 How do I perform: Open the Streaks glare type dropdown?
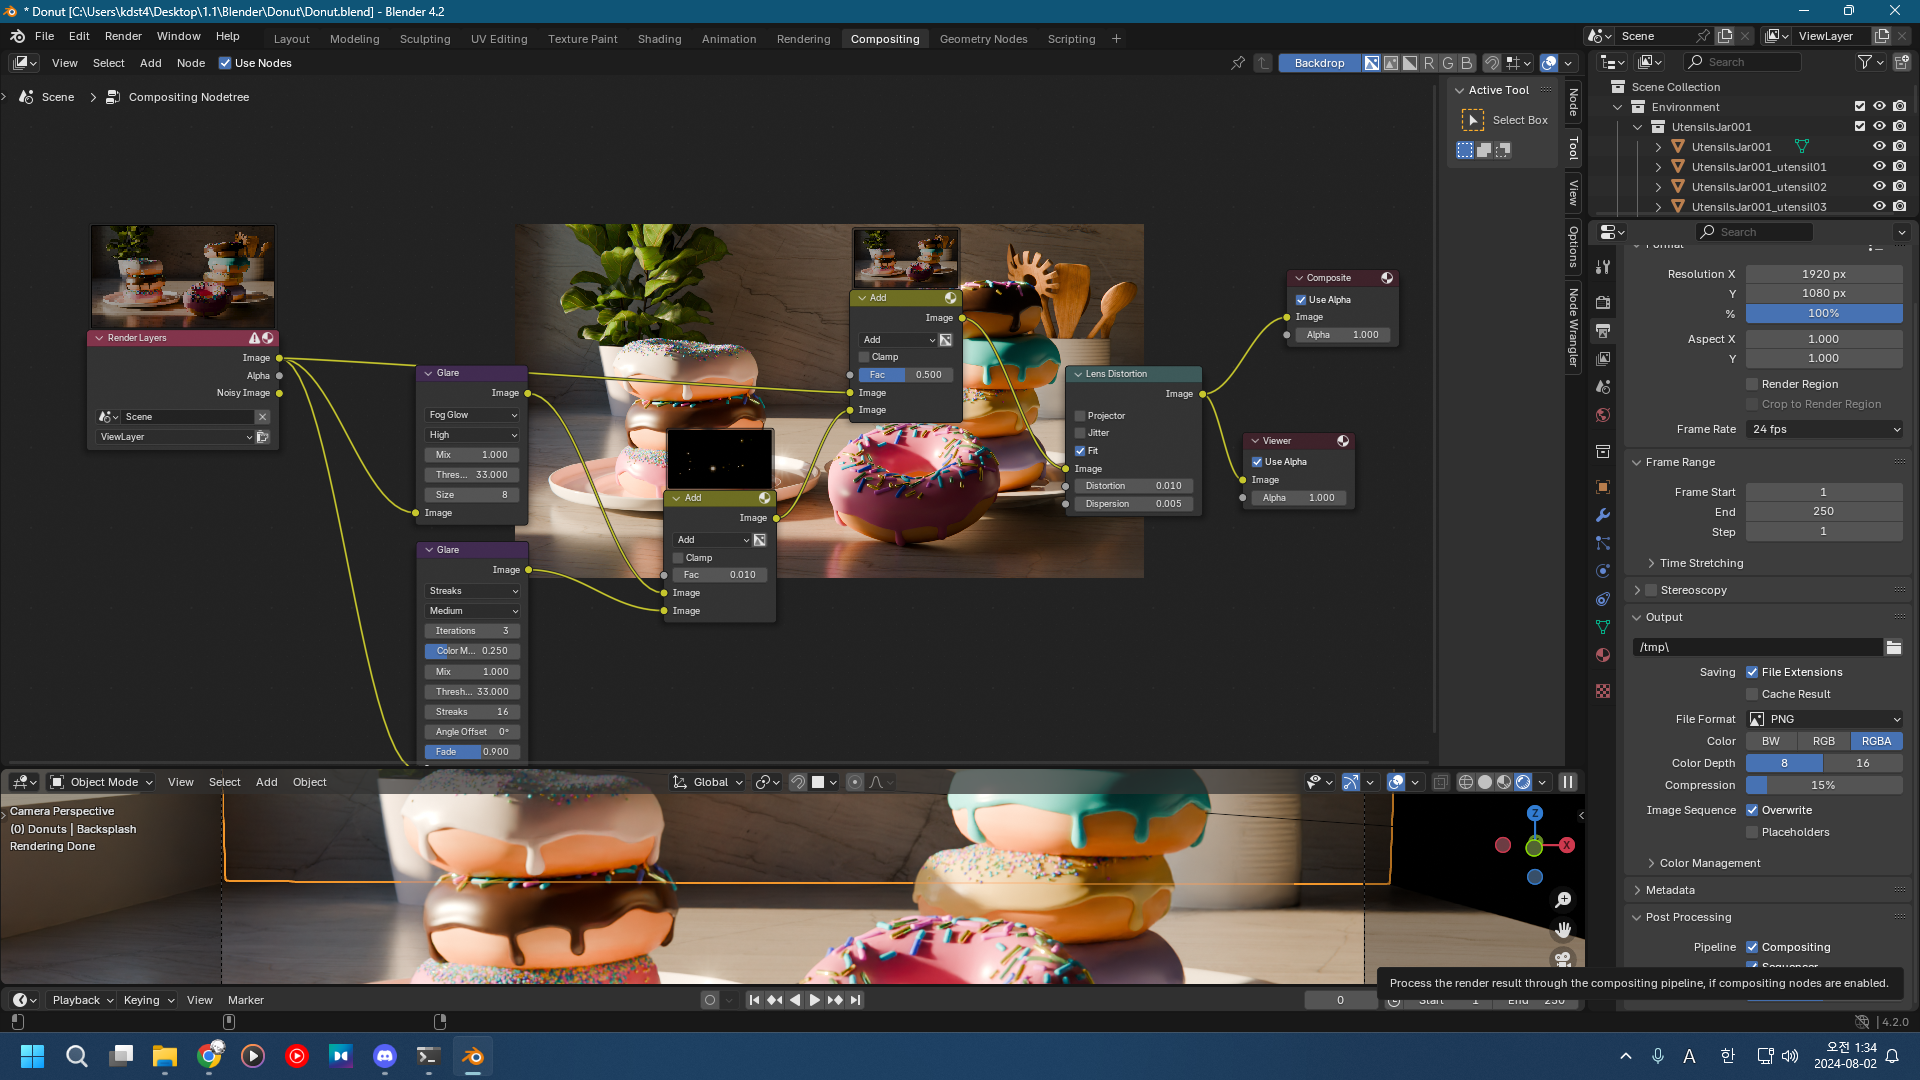pos(472,591)
